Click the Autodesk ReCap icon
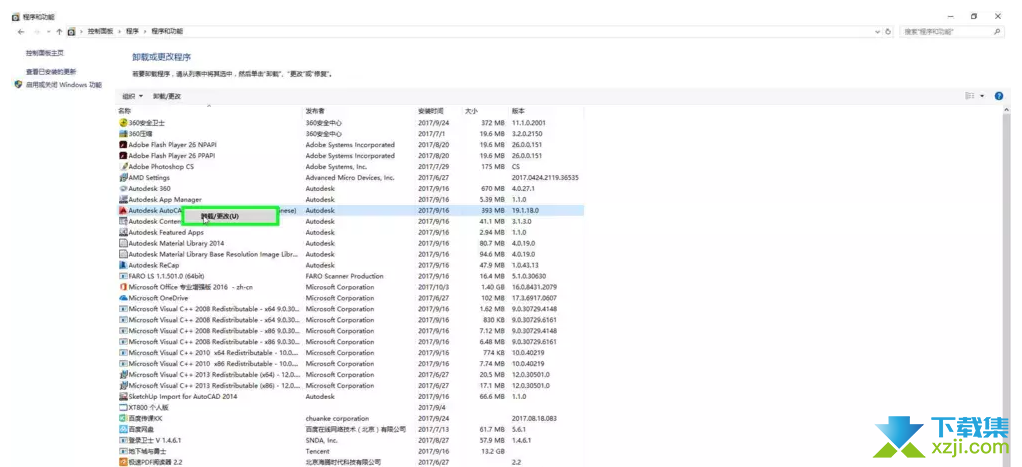 click(x=123, y=265)
